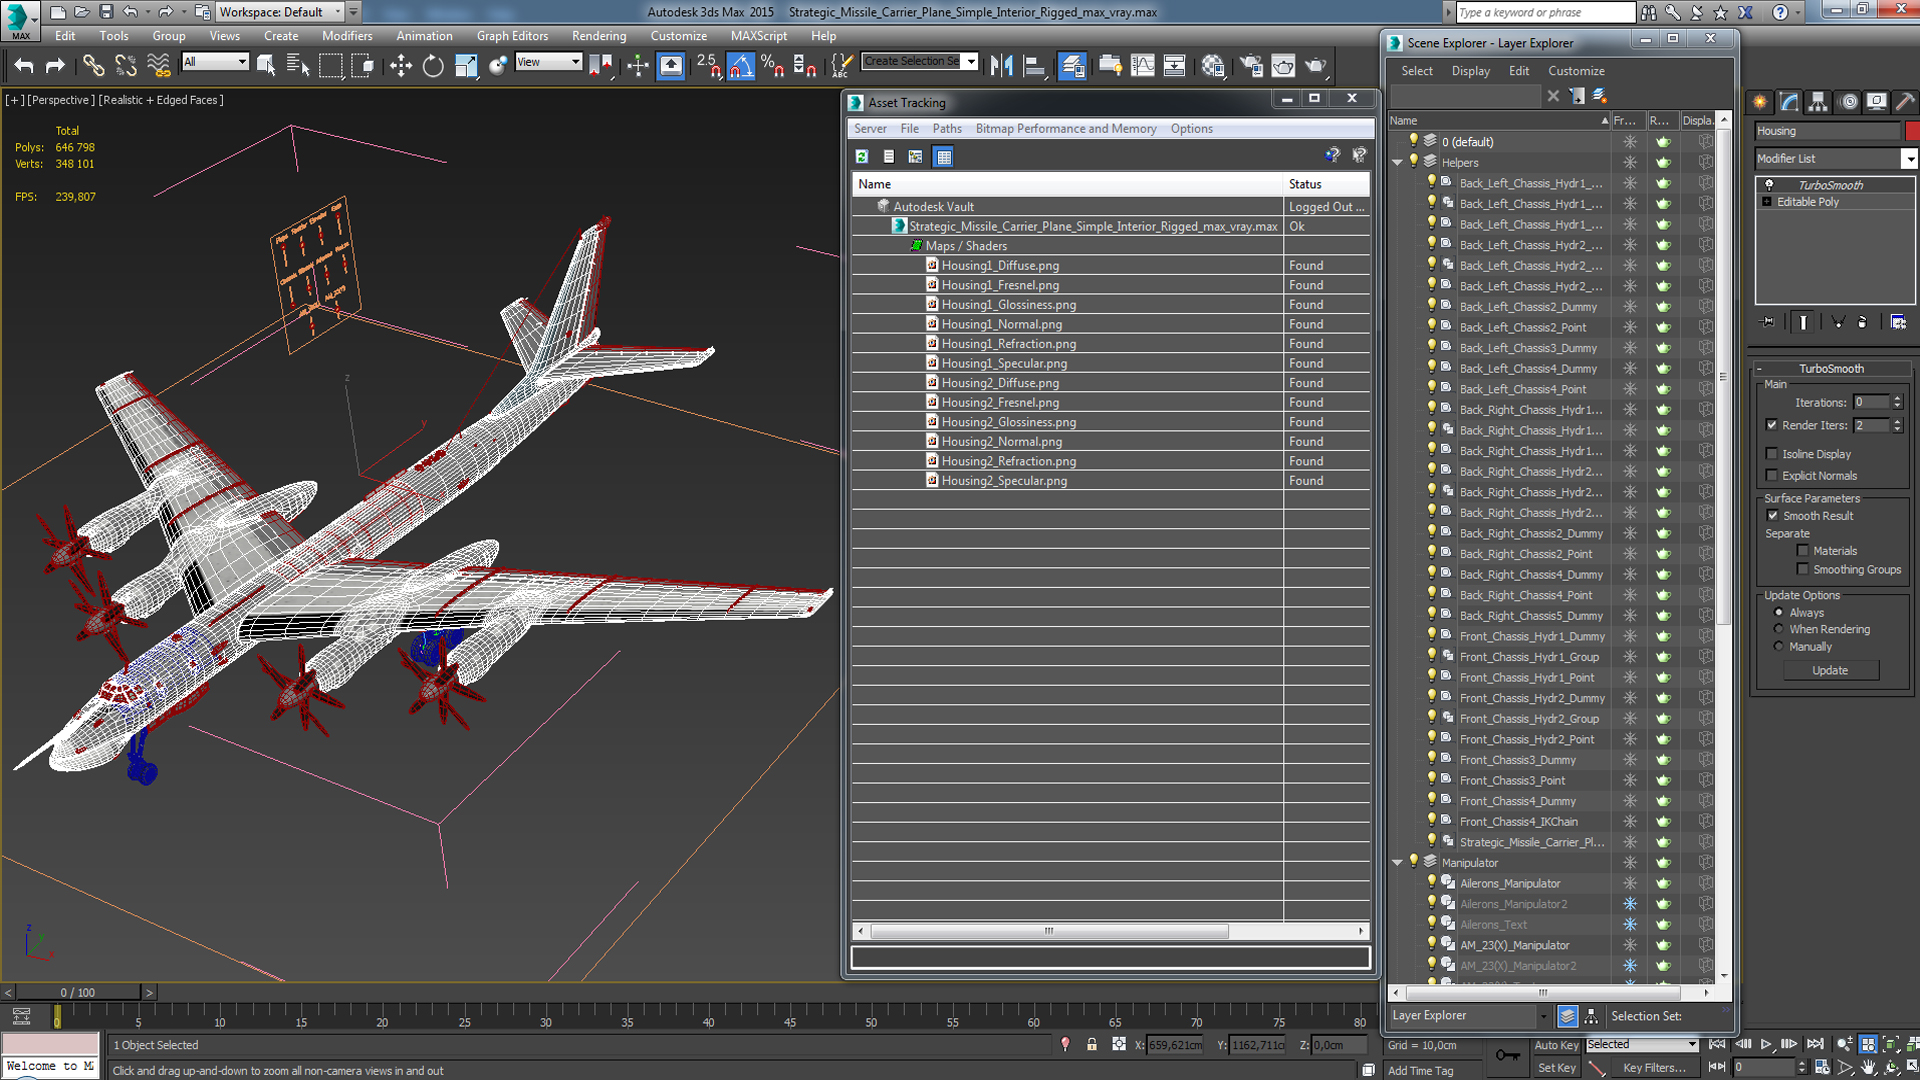This screenshot has width=1920, height=1080.
Task: Open the Modifiers menu
Action: pyautogui.click(x=347, y=36)
